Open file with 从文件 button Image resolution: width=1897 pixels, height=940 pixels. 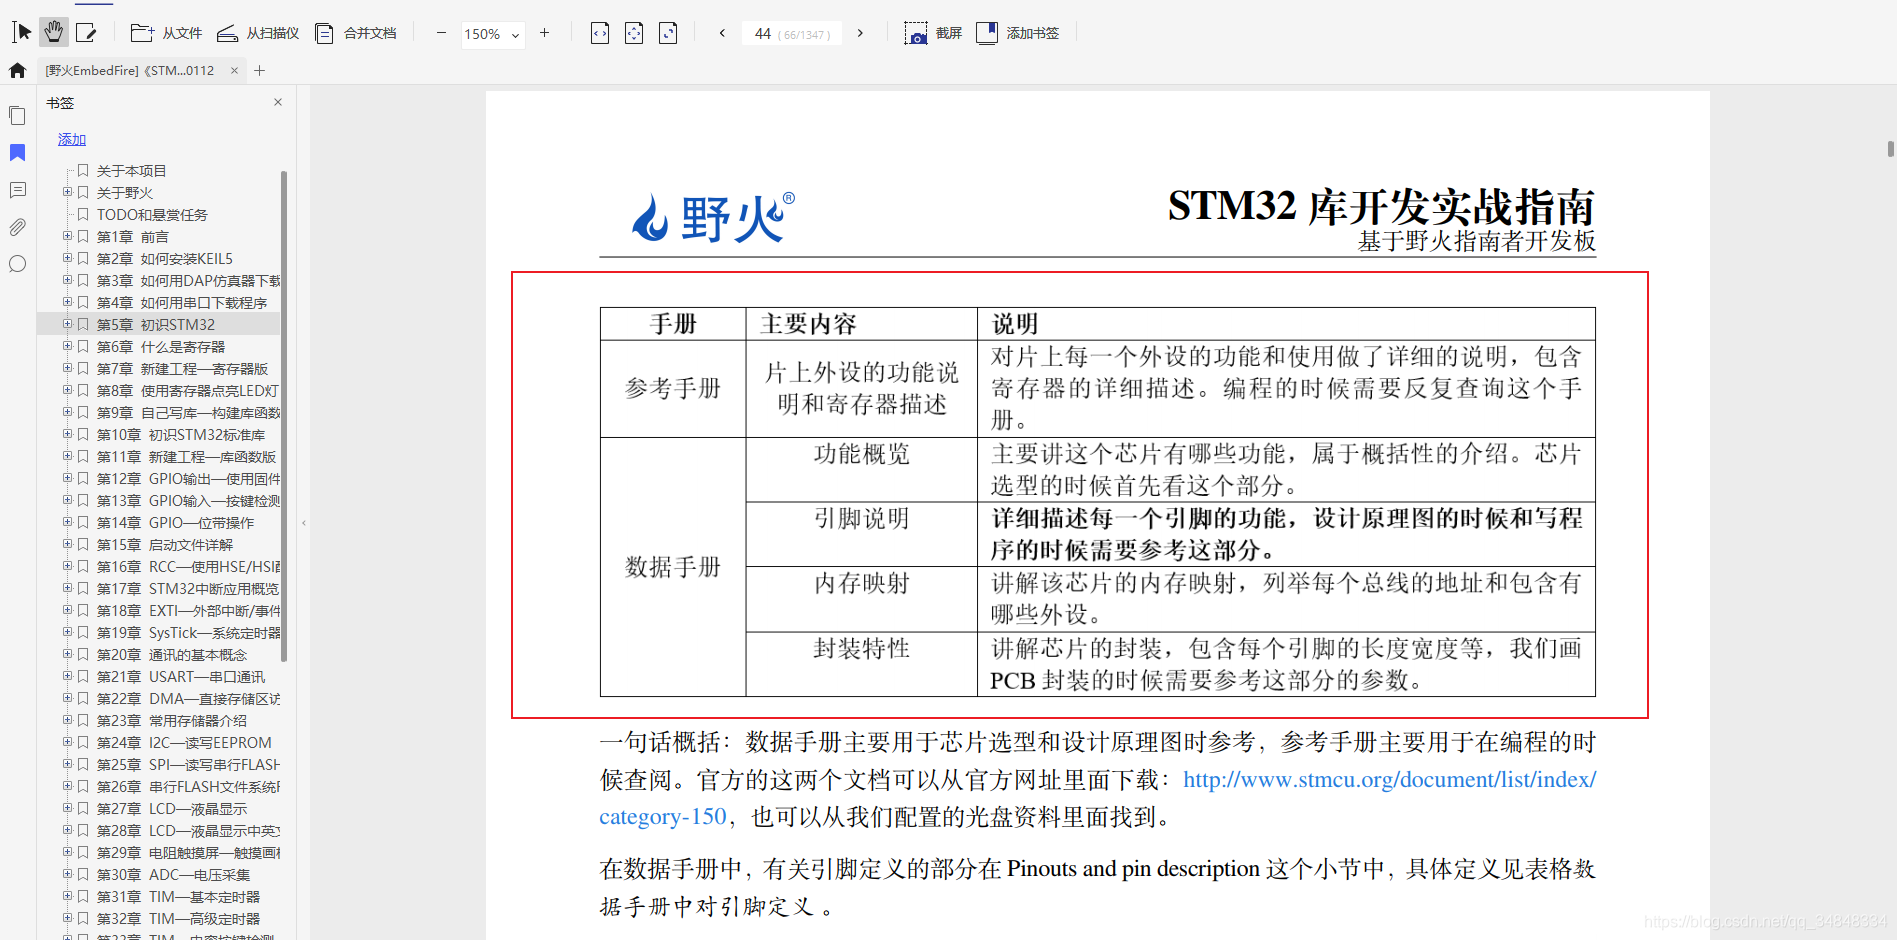point(166,33)
